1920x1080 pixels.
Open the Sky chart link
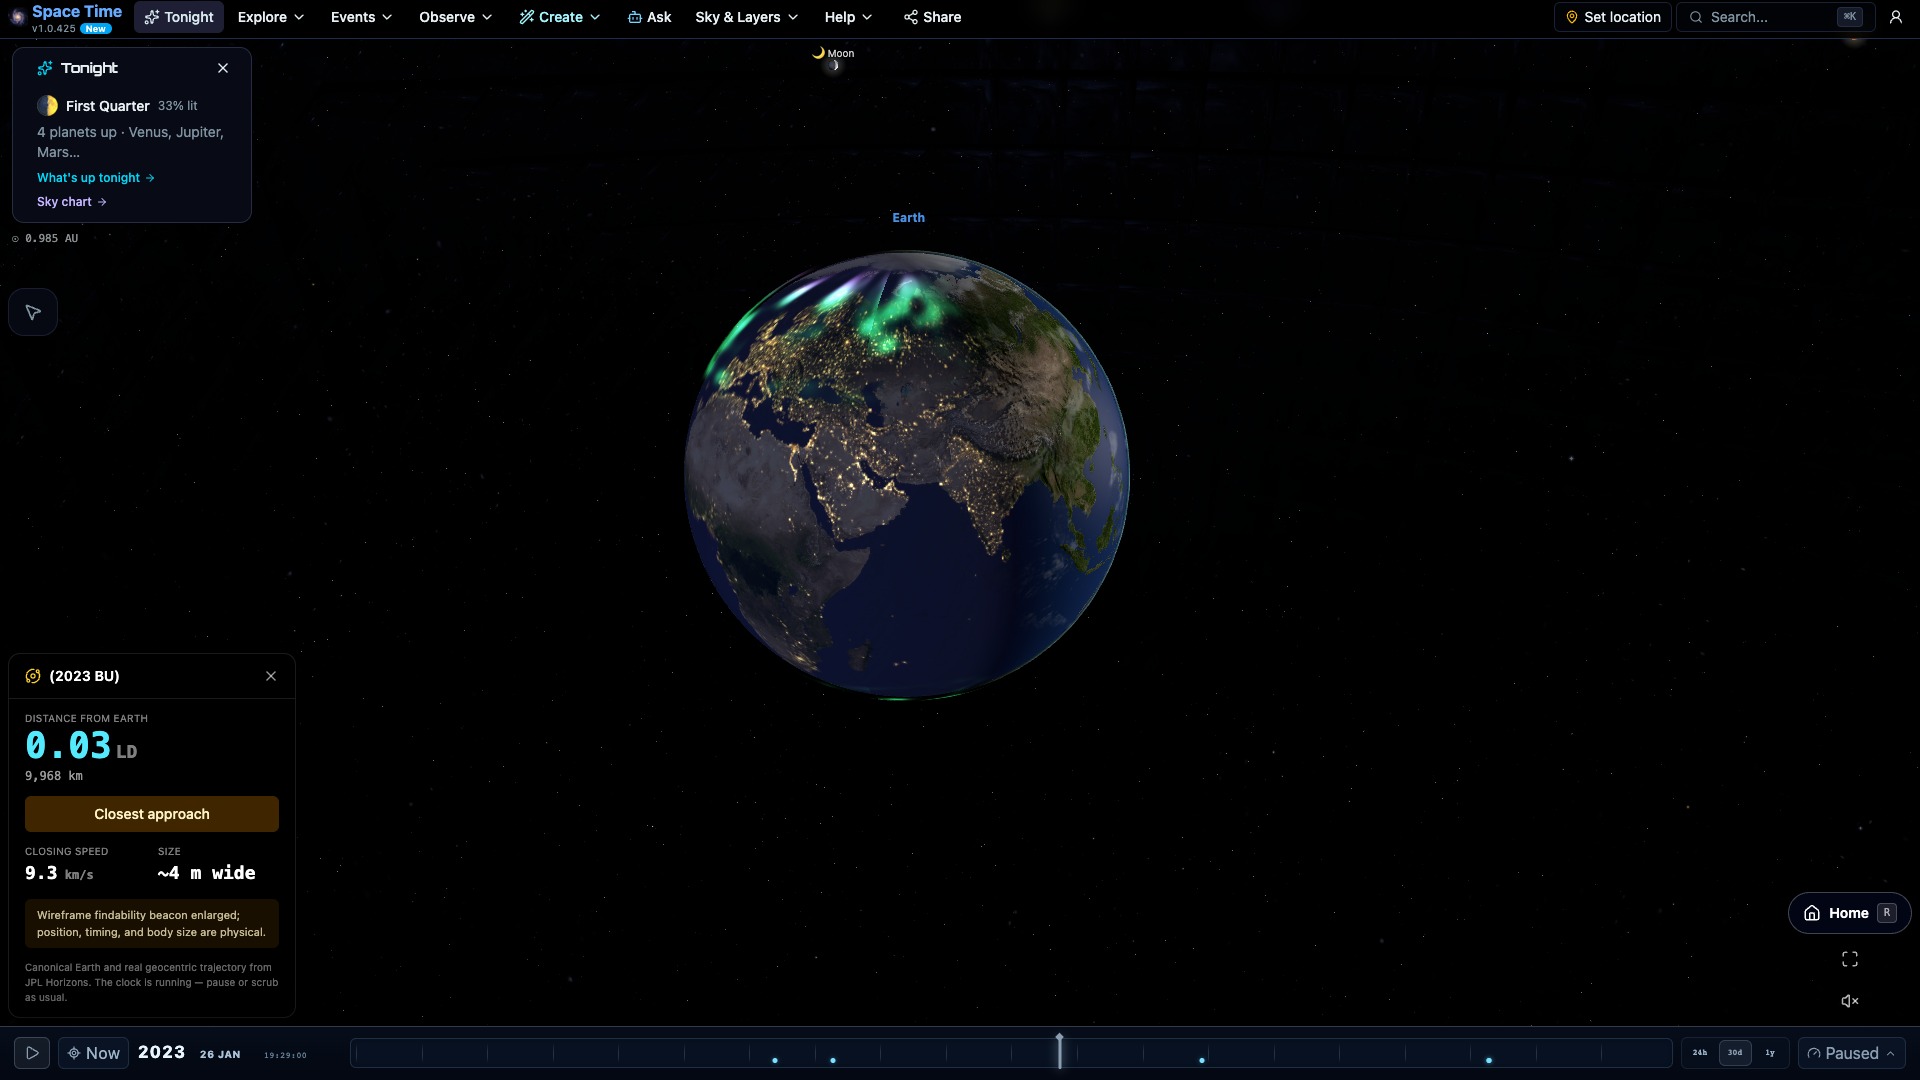[72, 202]
